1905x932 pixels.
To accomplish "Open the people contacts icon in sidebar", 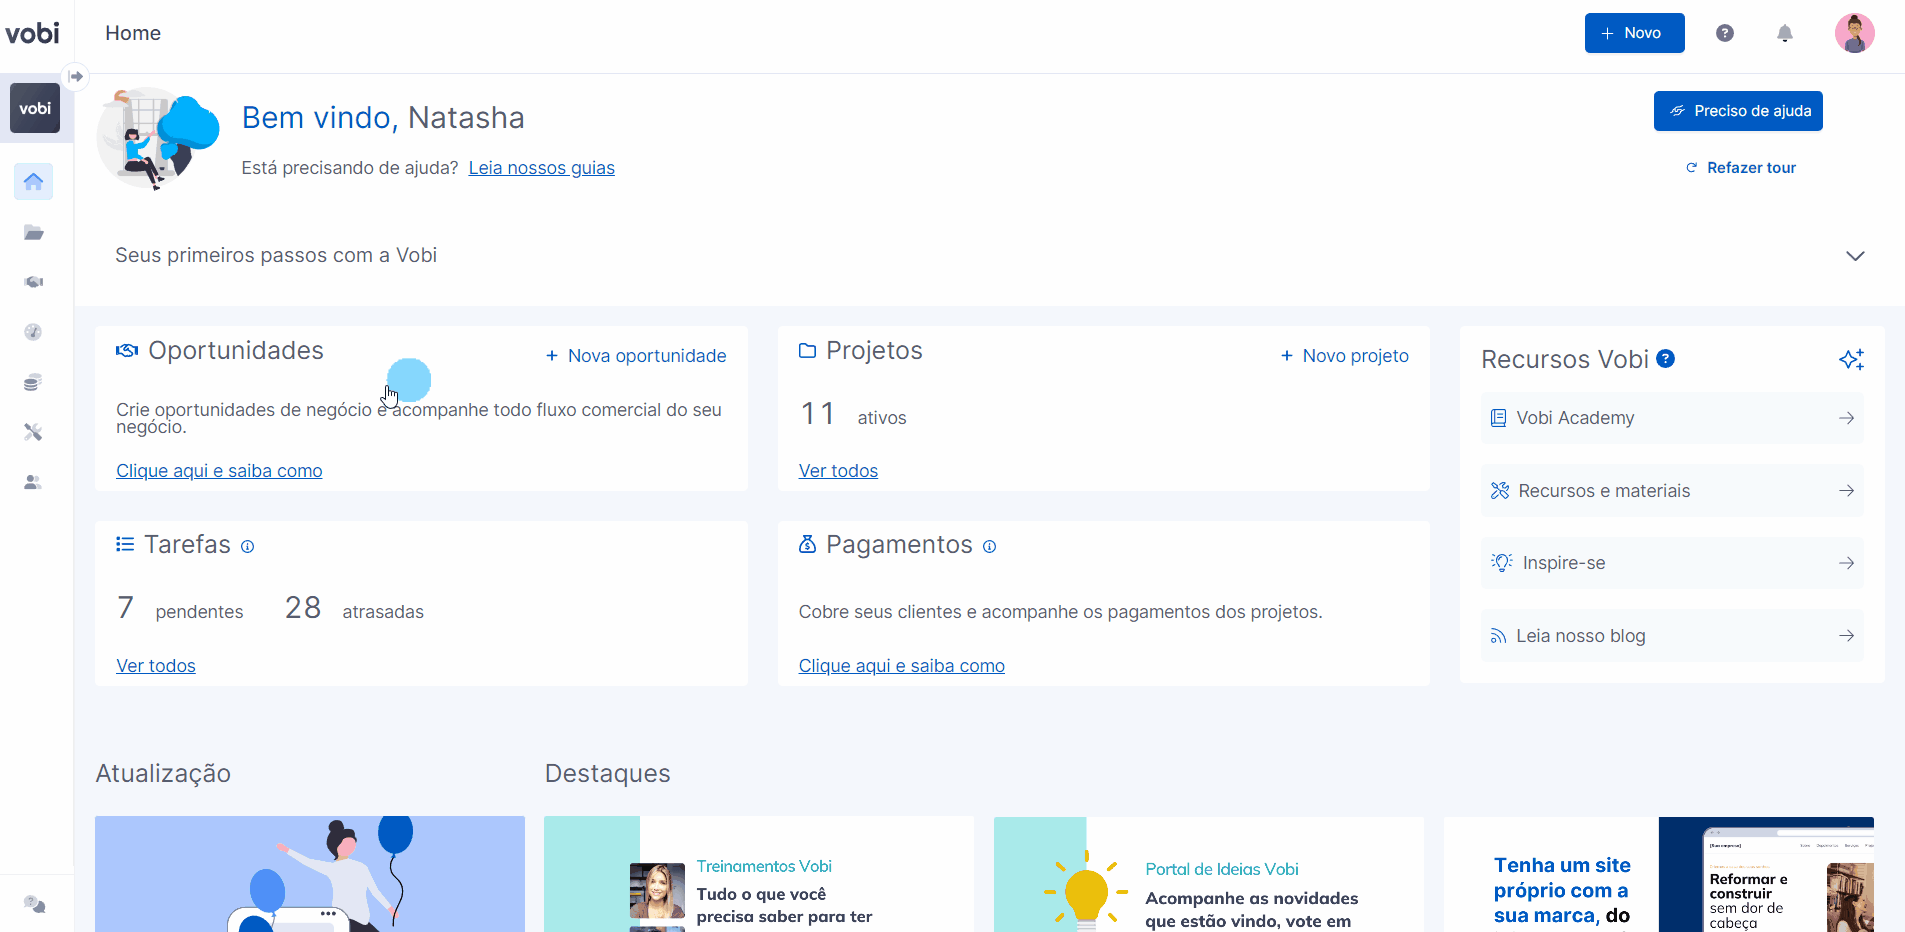I will [x=33, y=482].
